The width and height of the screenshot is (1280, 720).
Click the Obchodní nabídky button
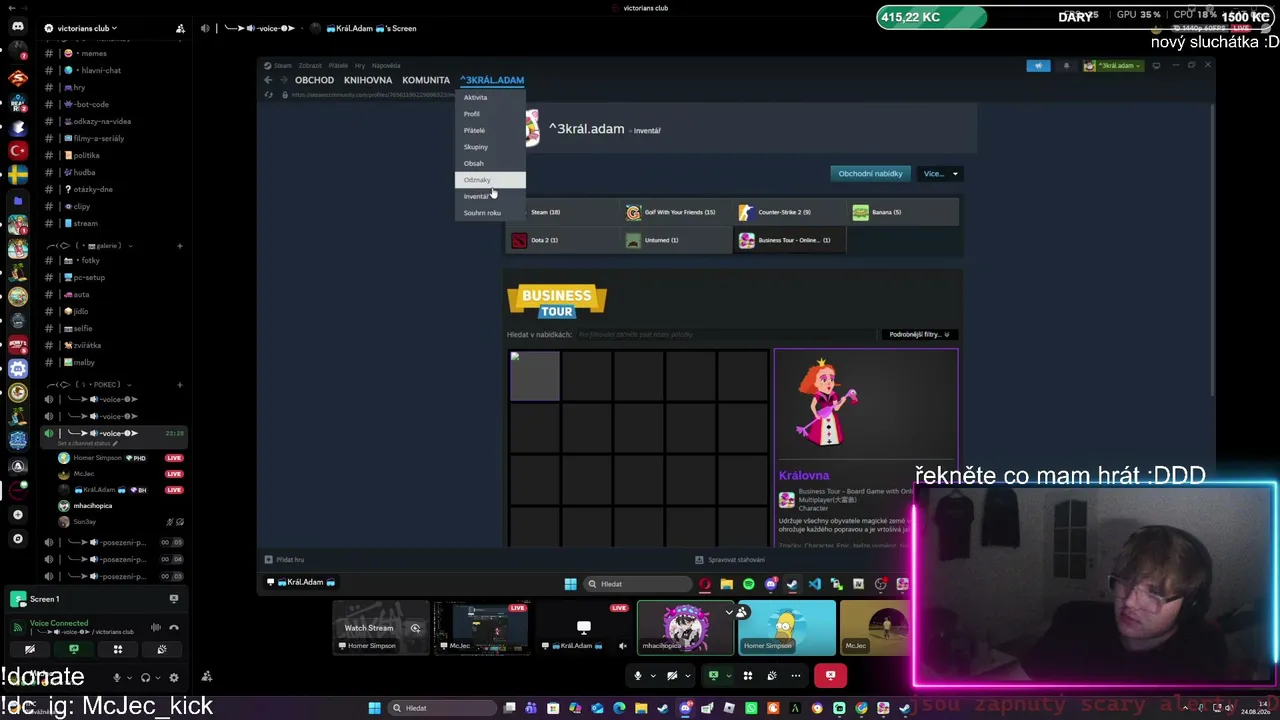pyautogui.click(x=870, y=174)
